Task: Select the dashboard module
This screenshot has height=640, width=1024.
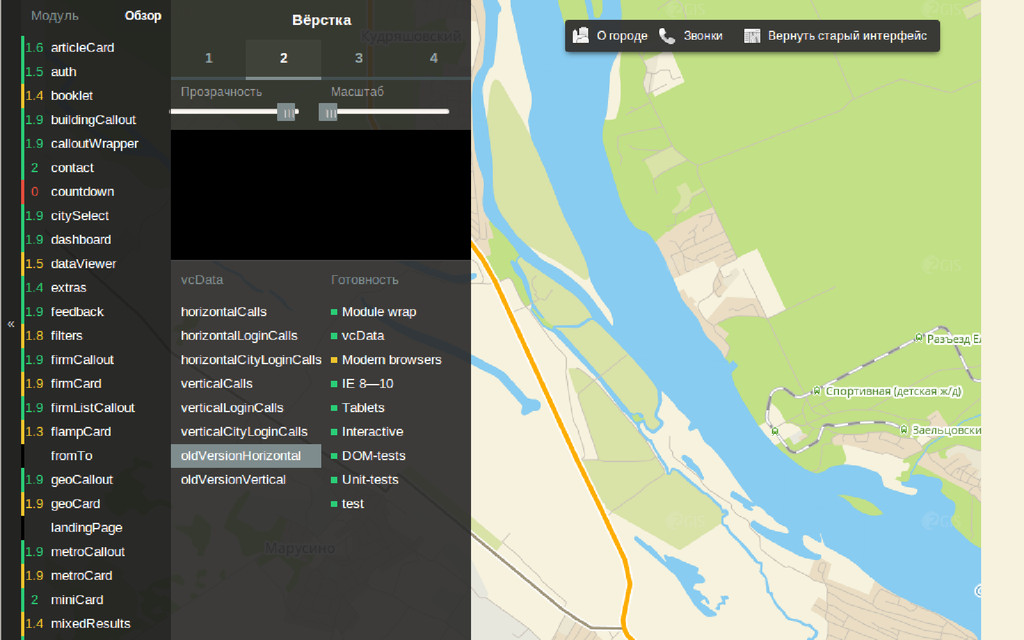Action: tap(81, 240)
